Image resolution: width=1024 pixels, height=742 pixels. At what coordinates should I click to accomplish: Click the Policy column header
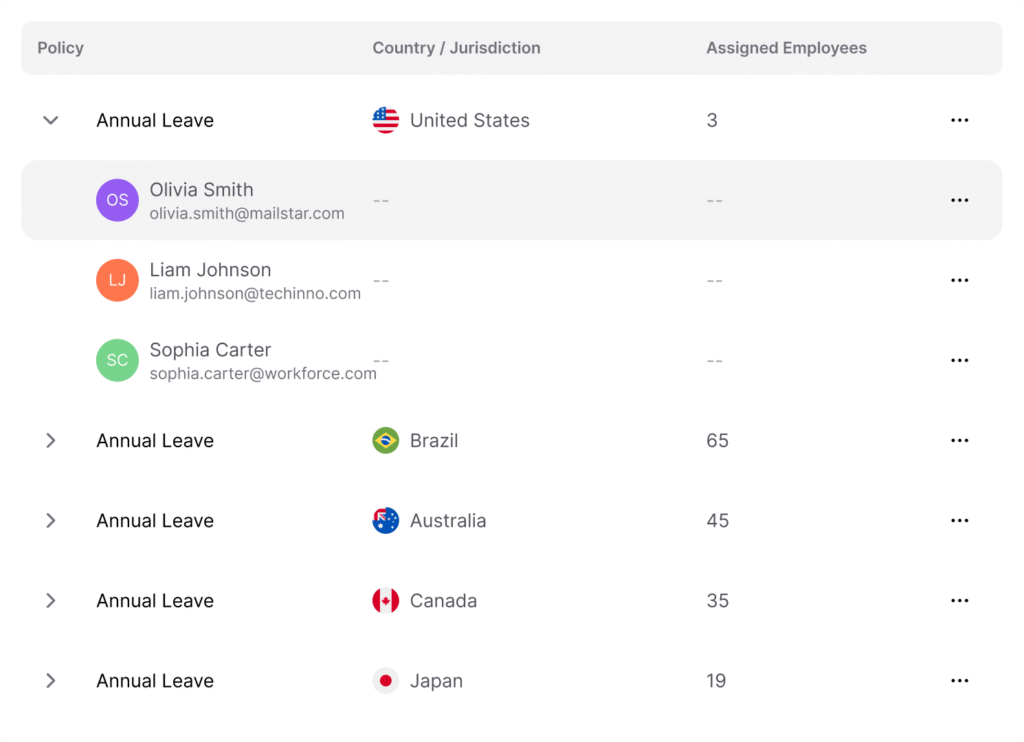[x=60, y=48]
